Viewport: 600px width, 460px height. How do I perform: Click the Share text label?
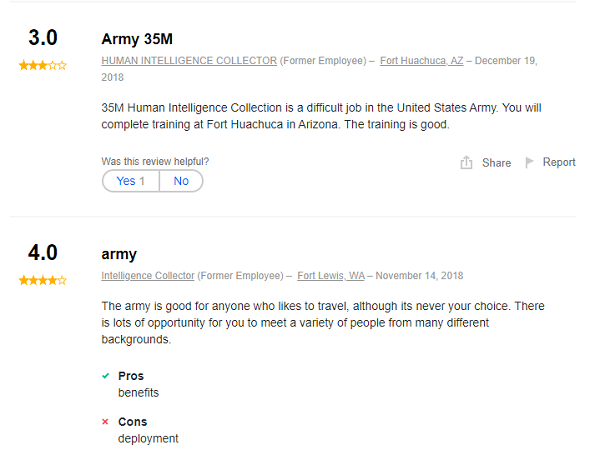tap(496, 163)
